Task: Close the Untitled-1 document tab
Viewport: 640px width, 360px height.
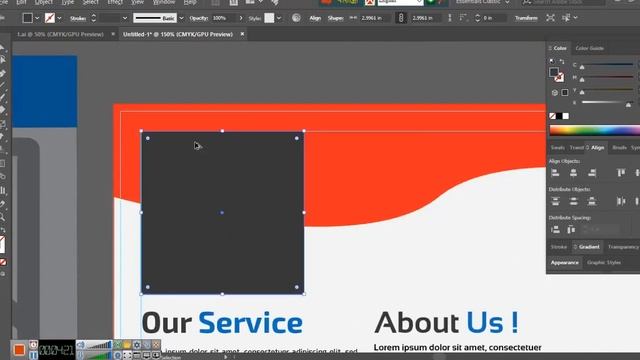Action: point(242,34)
